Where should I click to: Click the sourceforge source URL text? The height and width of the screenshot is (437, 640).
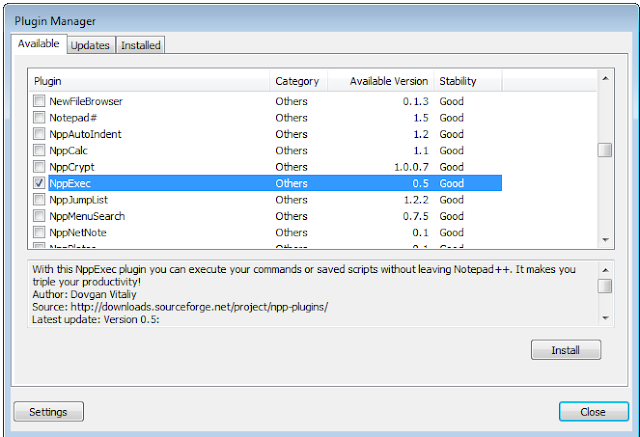coord(199,306)
